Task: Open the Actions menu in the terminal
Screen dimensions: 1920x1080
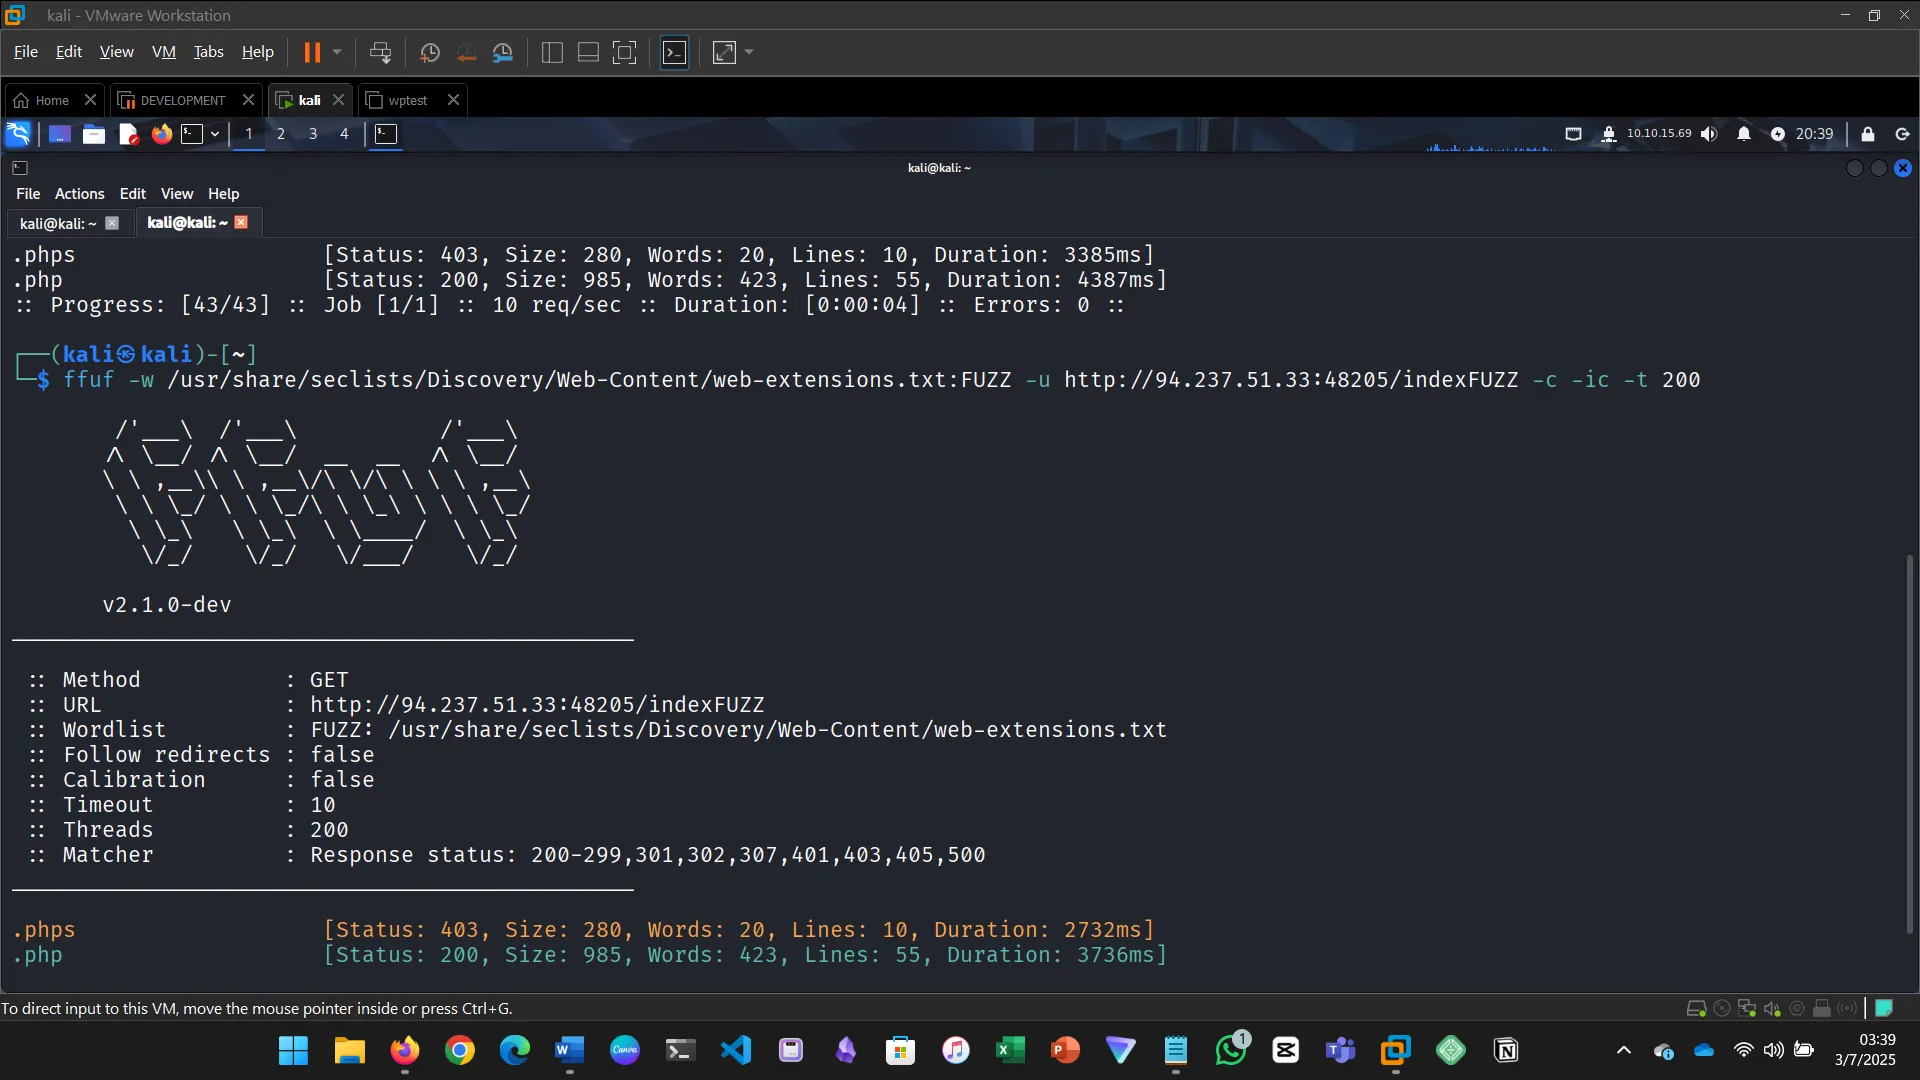Action: [79, 193]
